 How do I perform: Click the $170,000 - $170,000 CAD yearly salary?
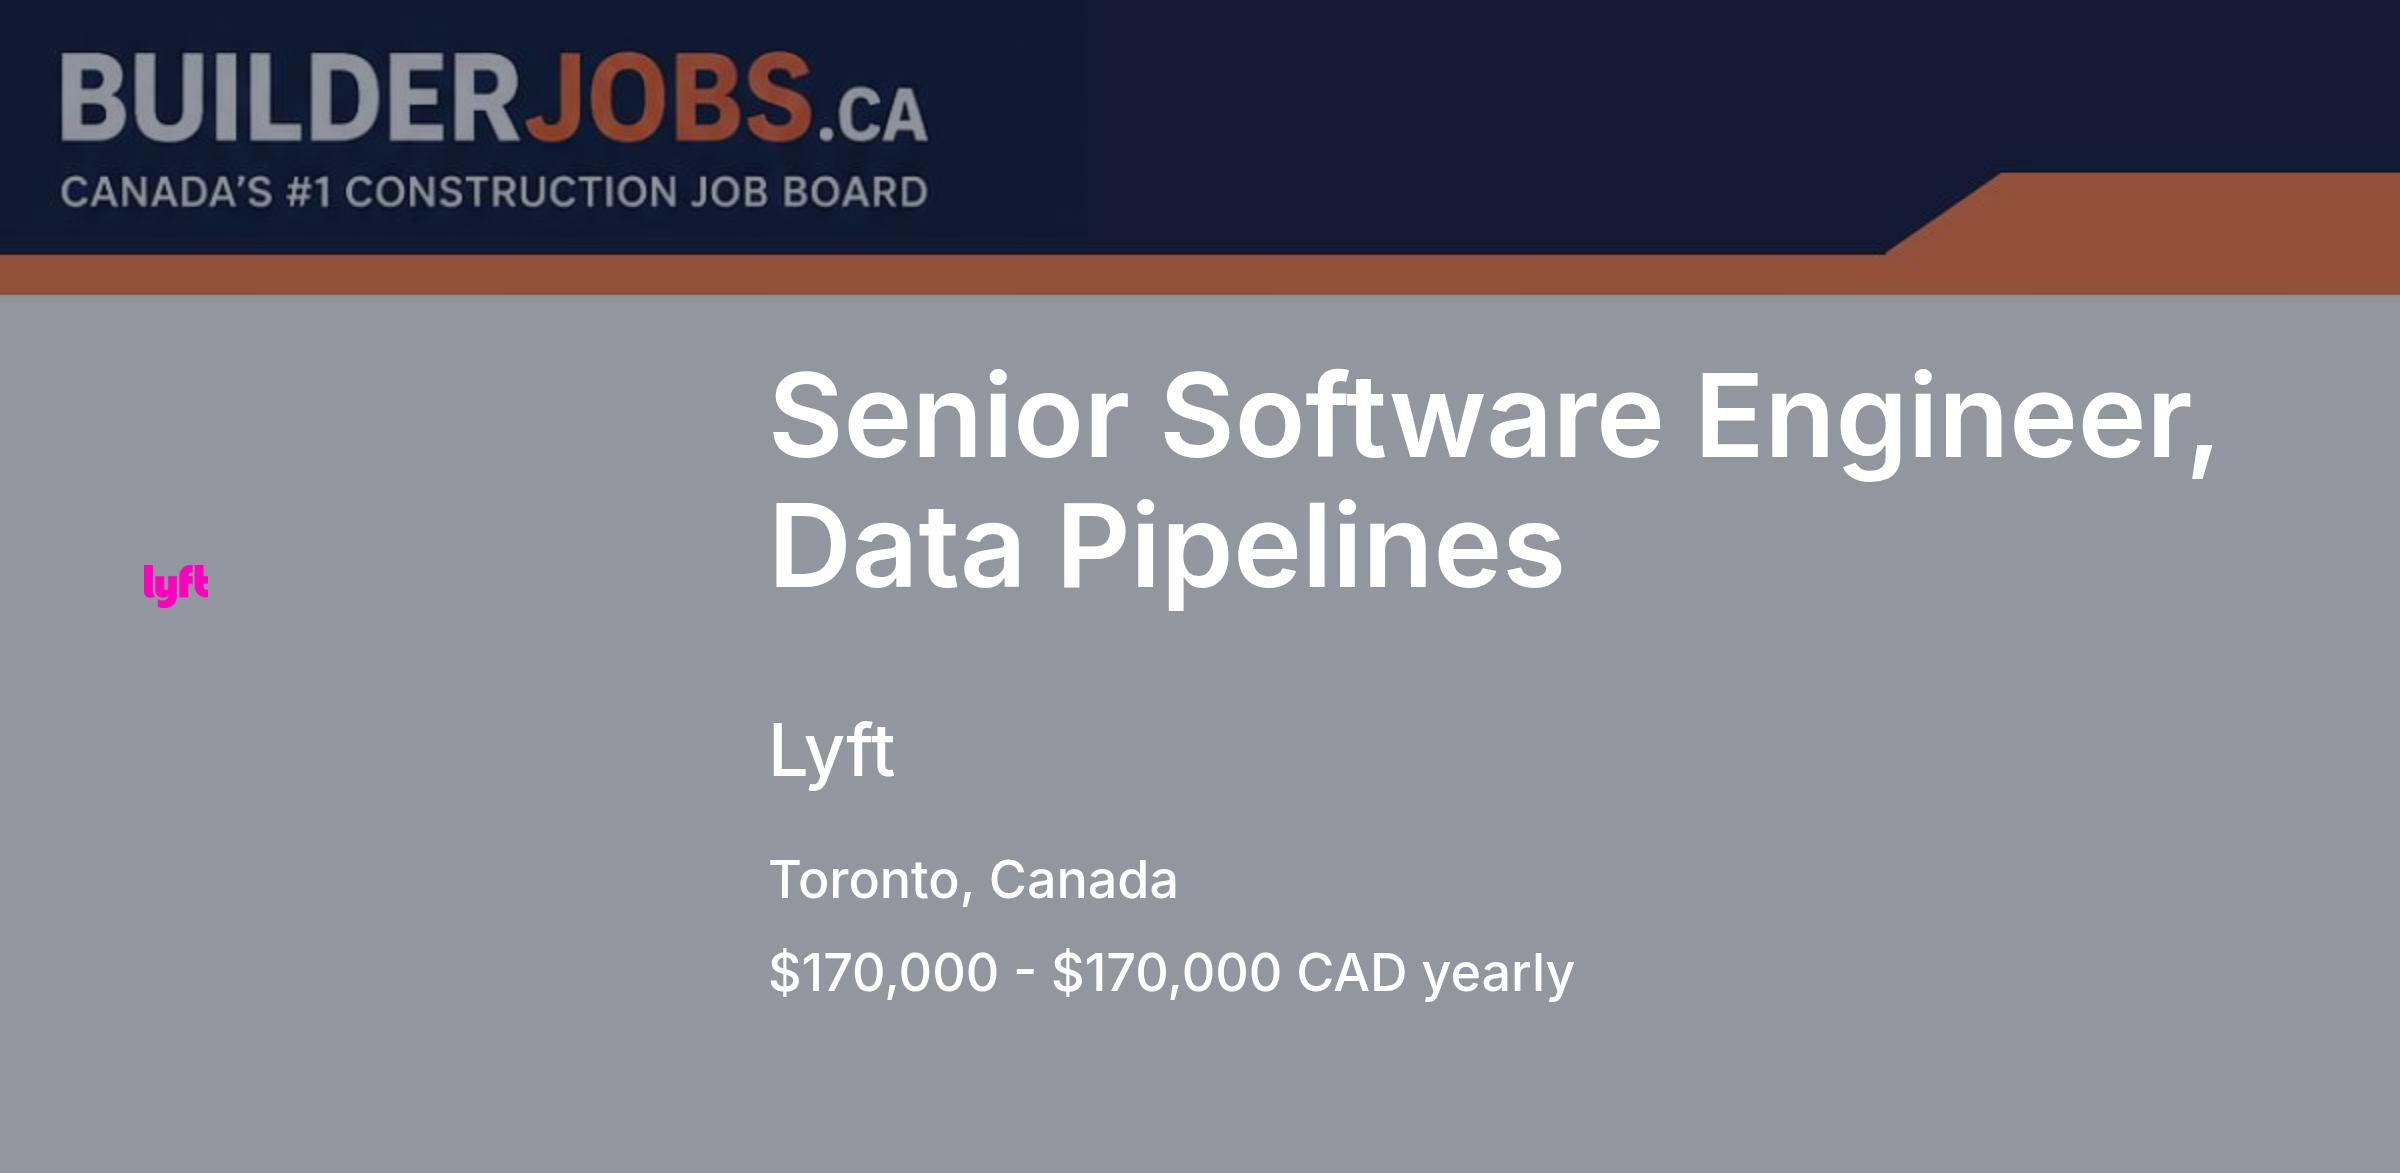1171,973
